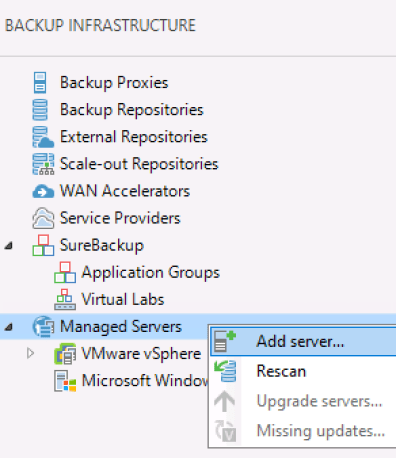Image resolution: width=396 pixels, height=458 pixels.
Task: Open Backup Repositories in the tree
Action: pos(132,110)
